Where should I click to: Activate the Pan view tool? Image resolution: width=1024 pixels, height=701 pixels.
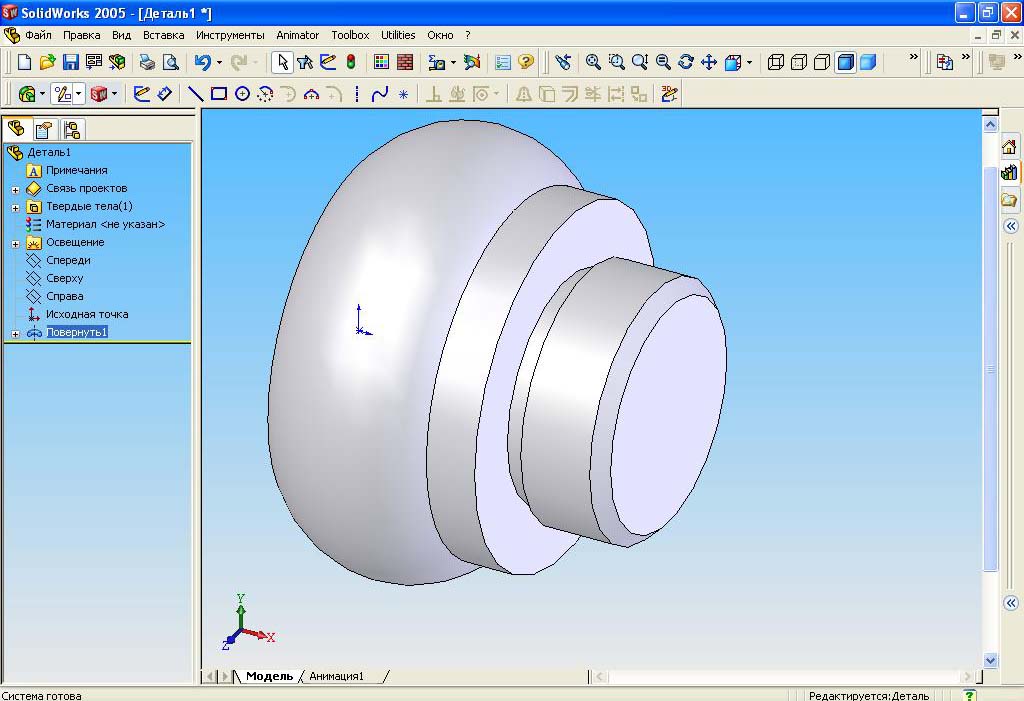[x=709, y=62]
